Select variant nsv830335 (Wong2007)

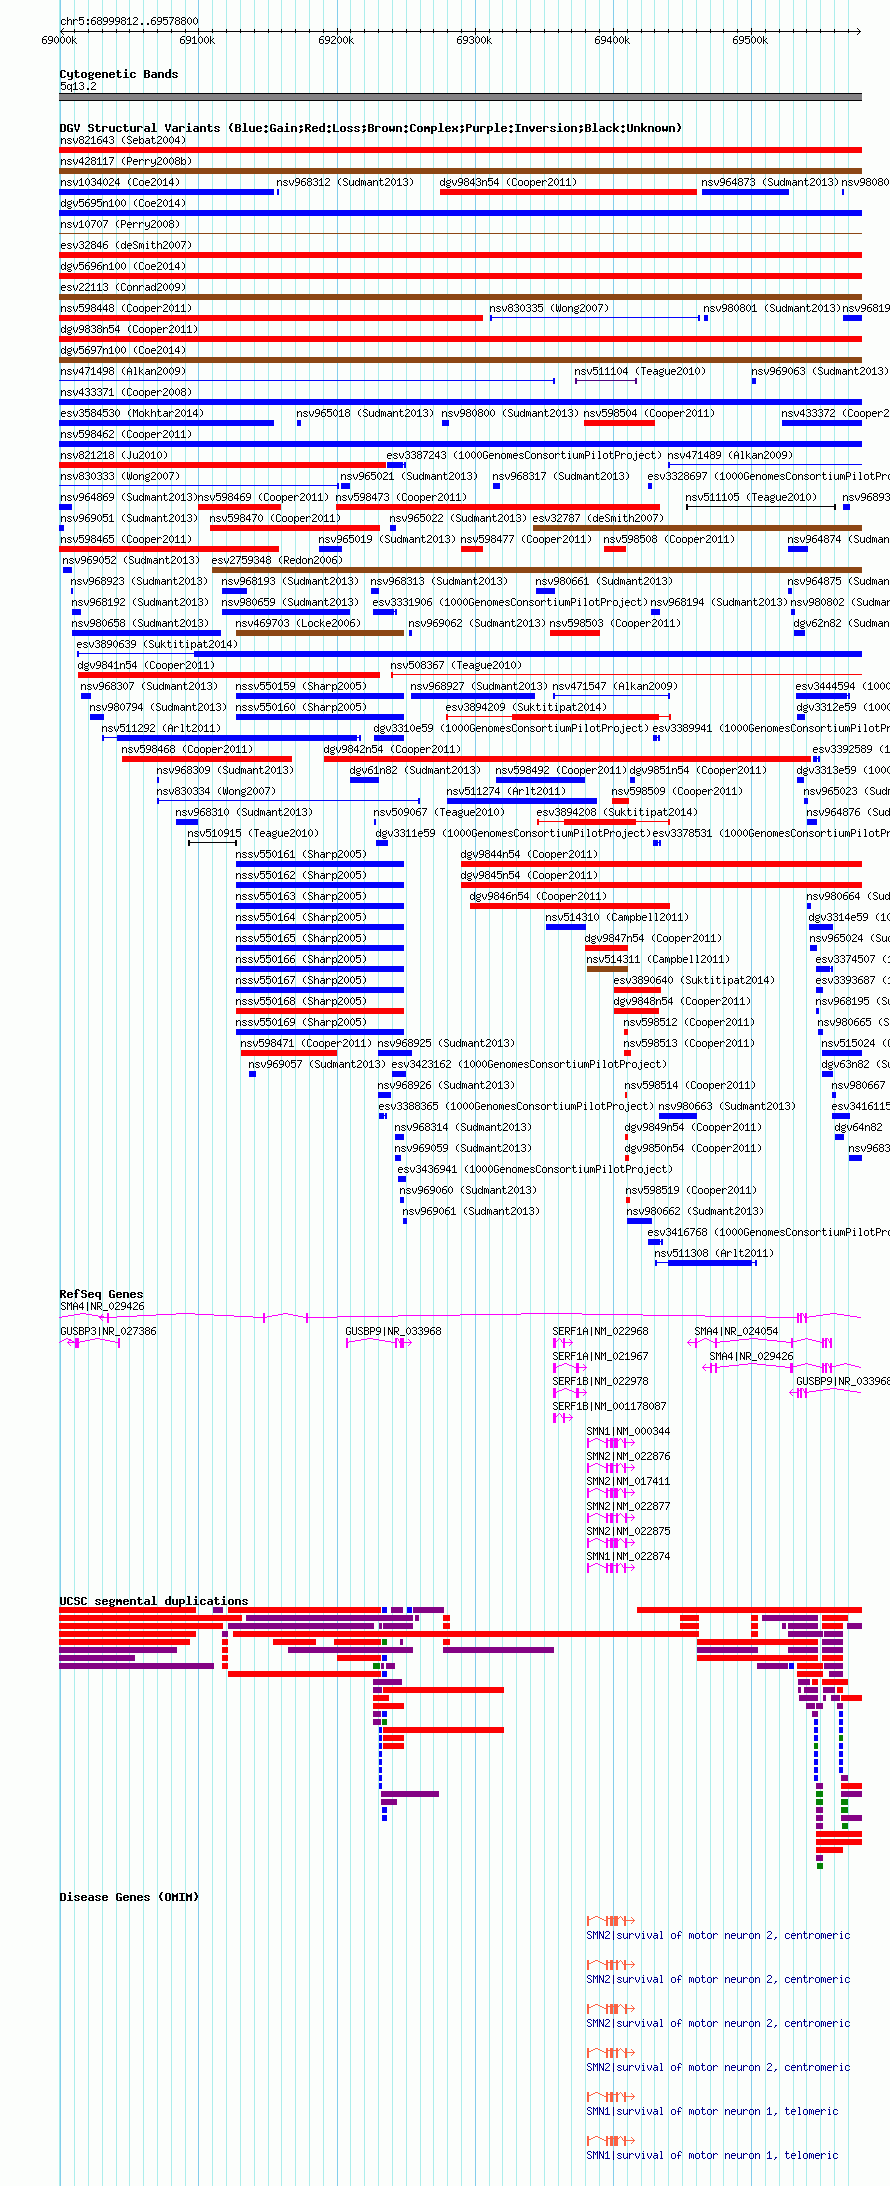(x=549, y=308)
